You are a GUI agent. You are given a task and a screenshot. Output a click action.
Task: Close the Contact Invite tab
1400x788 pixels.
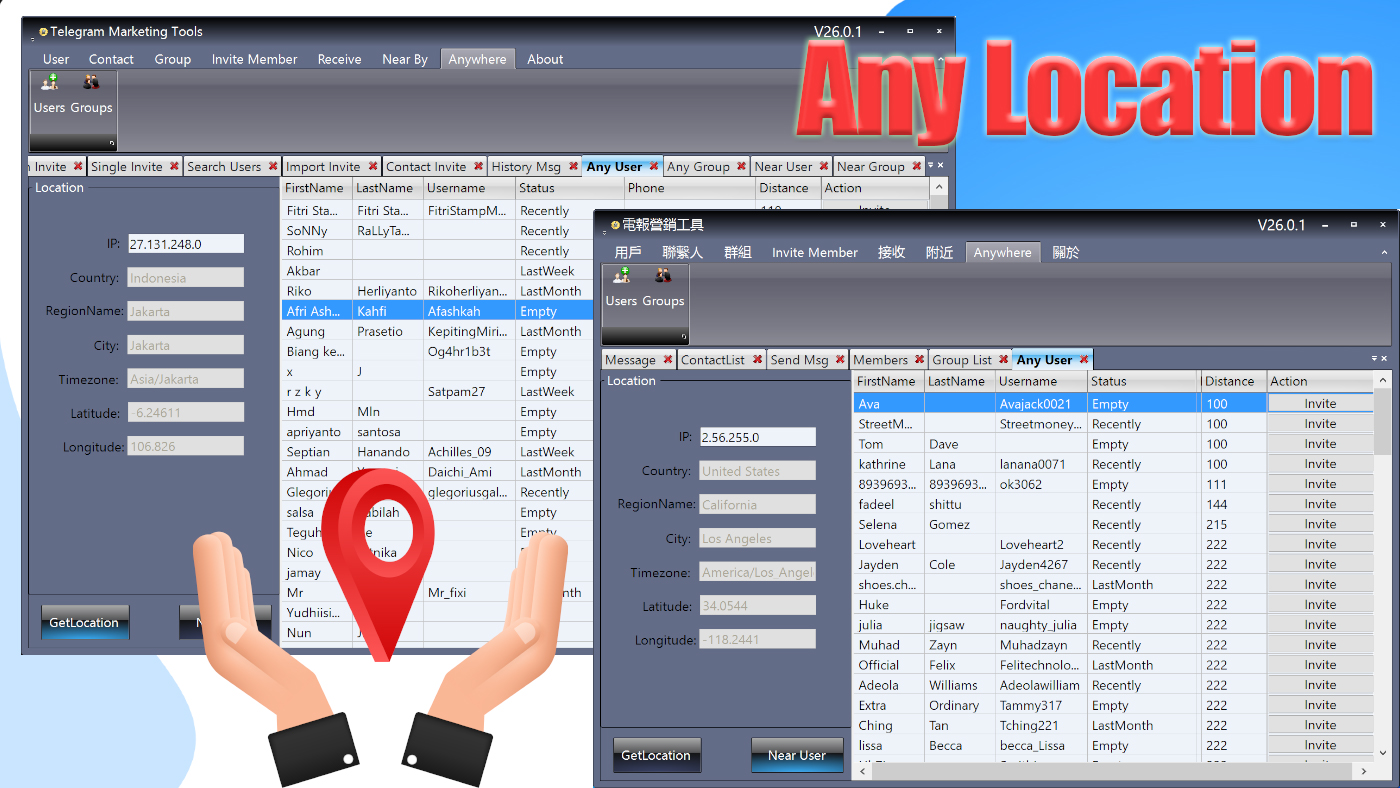tap(477, 166)
